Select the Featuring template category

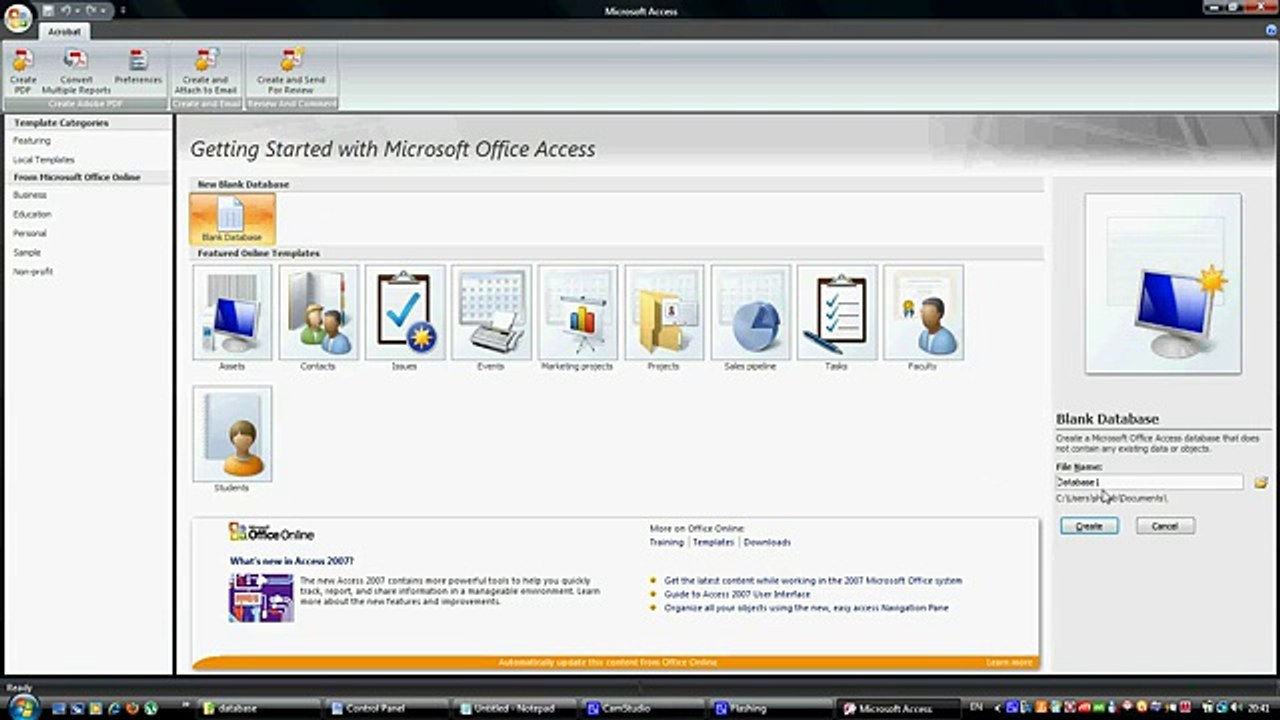point(32,141)
